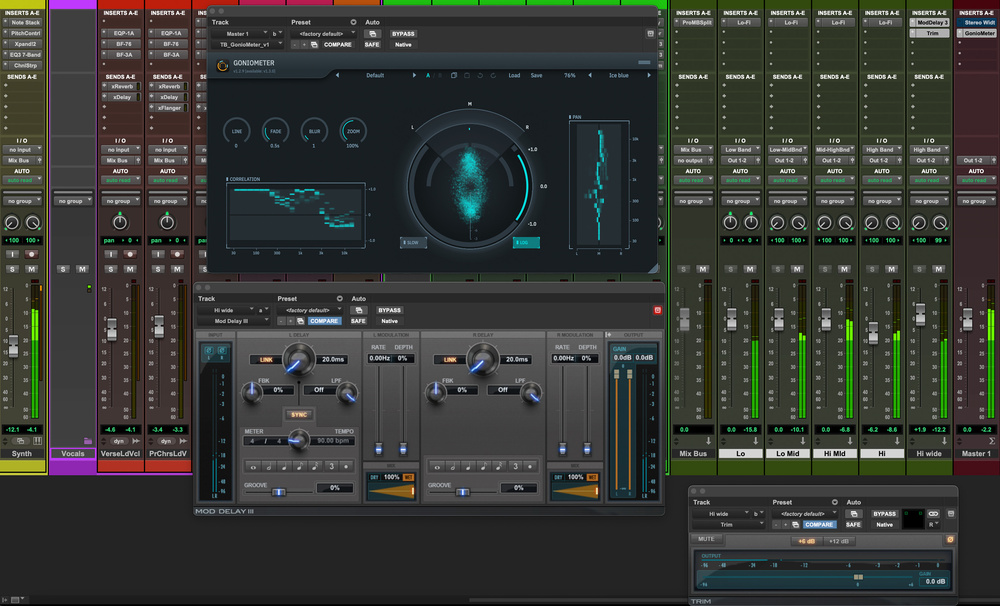Screen dimensions: 1000x606
Task: Click the Goniometer plugin logo icon
Action: click(222, 66)
